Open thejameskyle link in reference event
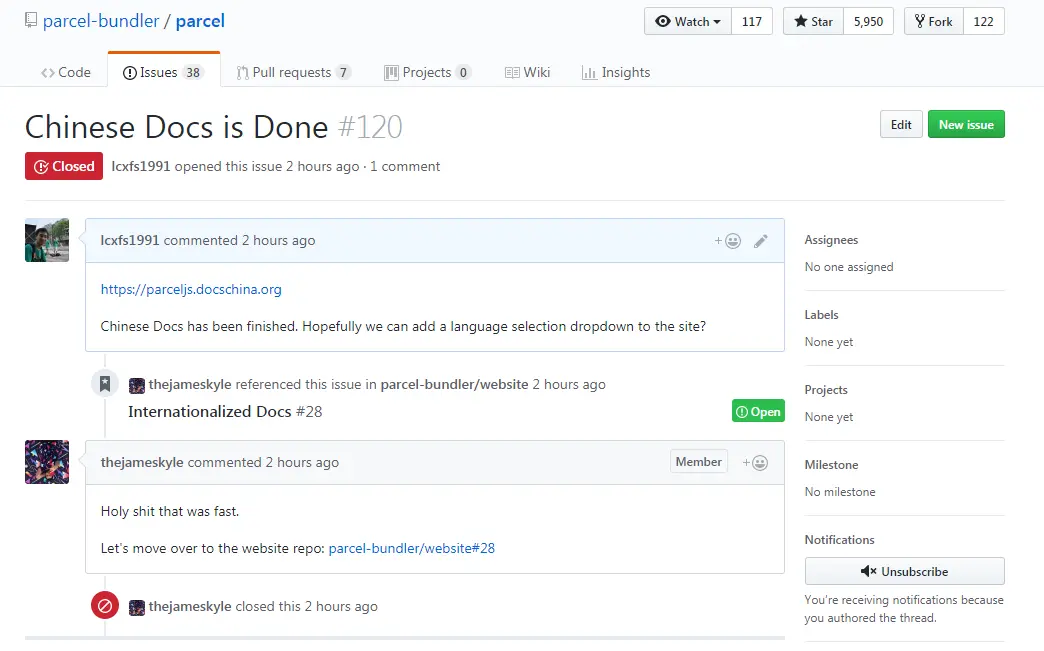Viewport: 1044px width, 651px height. [190, 385]
